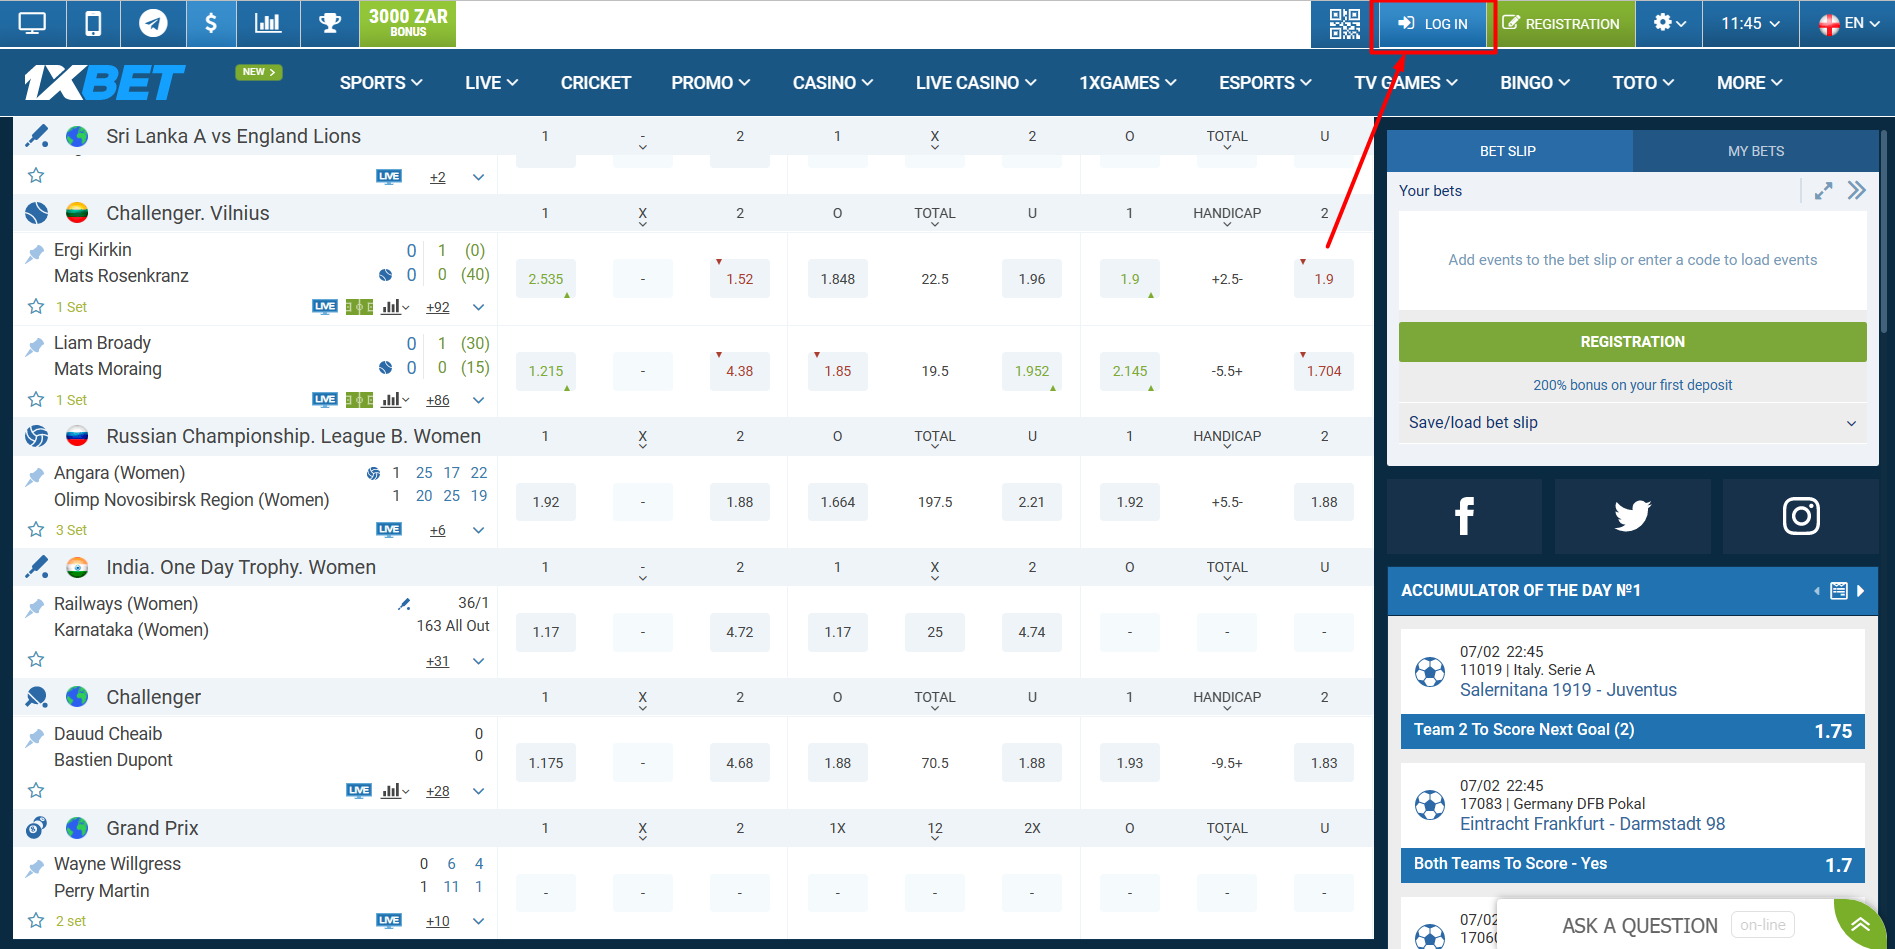Favorite the Dauud Cheaib match star
Image resolution: width=1895 pixels, height=949 pixels.
coord(36,790)
